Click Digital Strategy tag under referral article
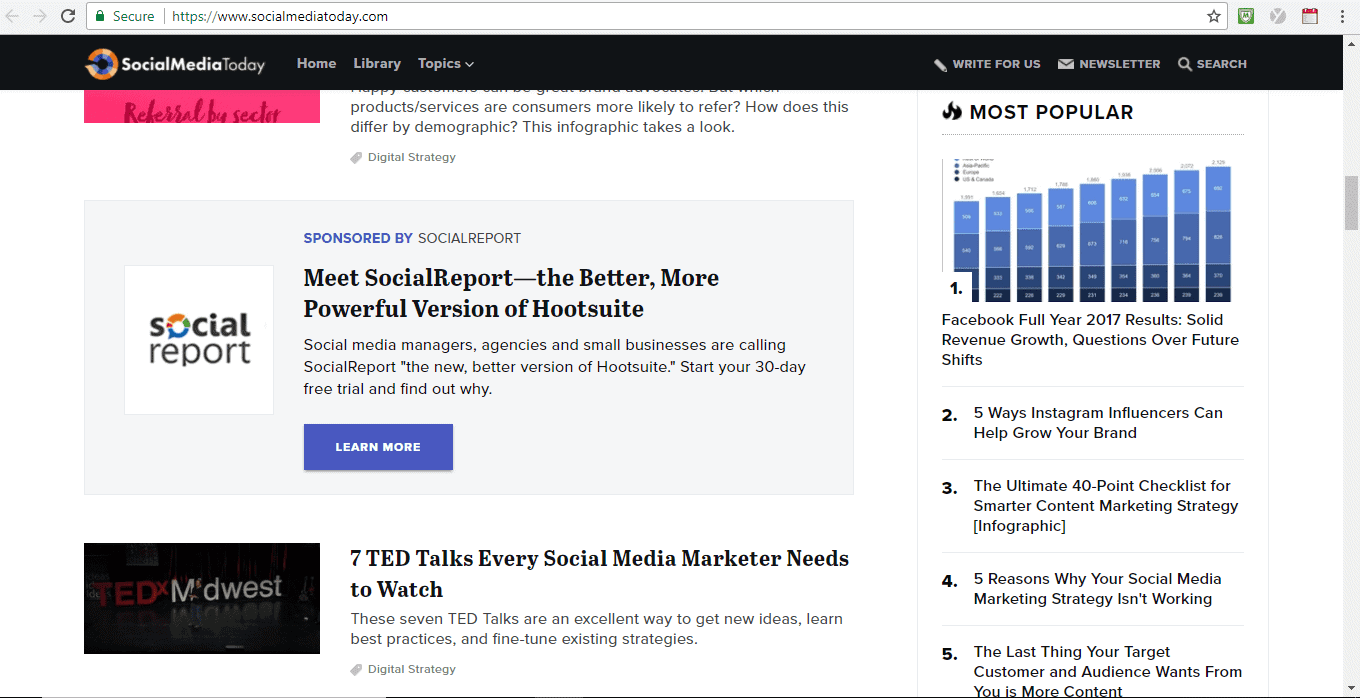1360x698 pixels. tap(411, 158)
